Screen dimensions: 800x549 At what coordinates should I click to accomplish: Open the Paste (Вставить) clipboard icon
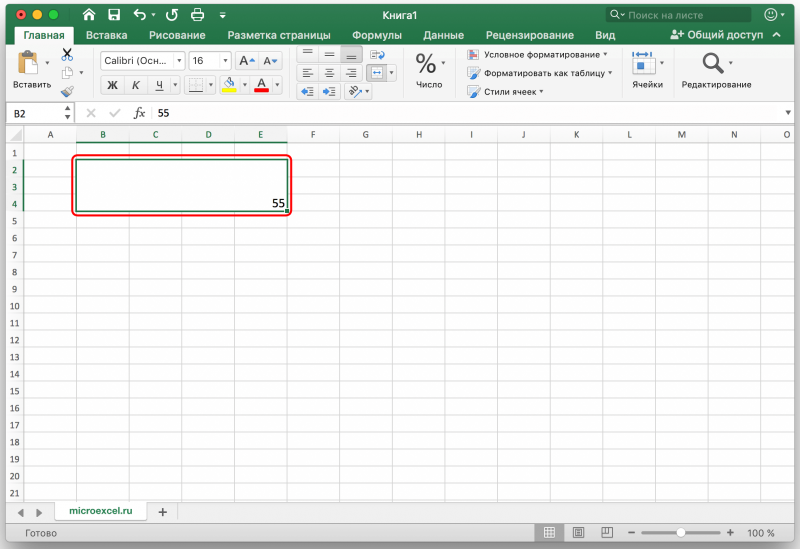click(28, 63)
